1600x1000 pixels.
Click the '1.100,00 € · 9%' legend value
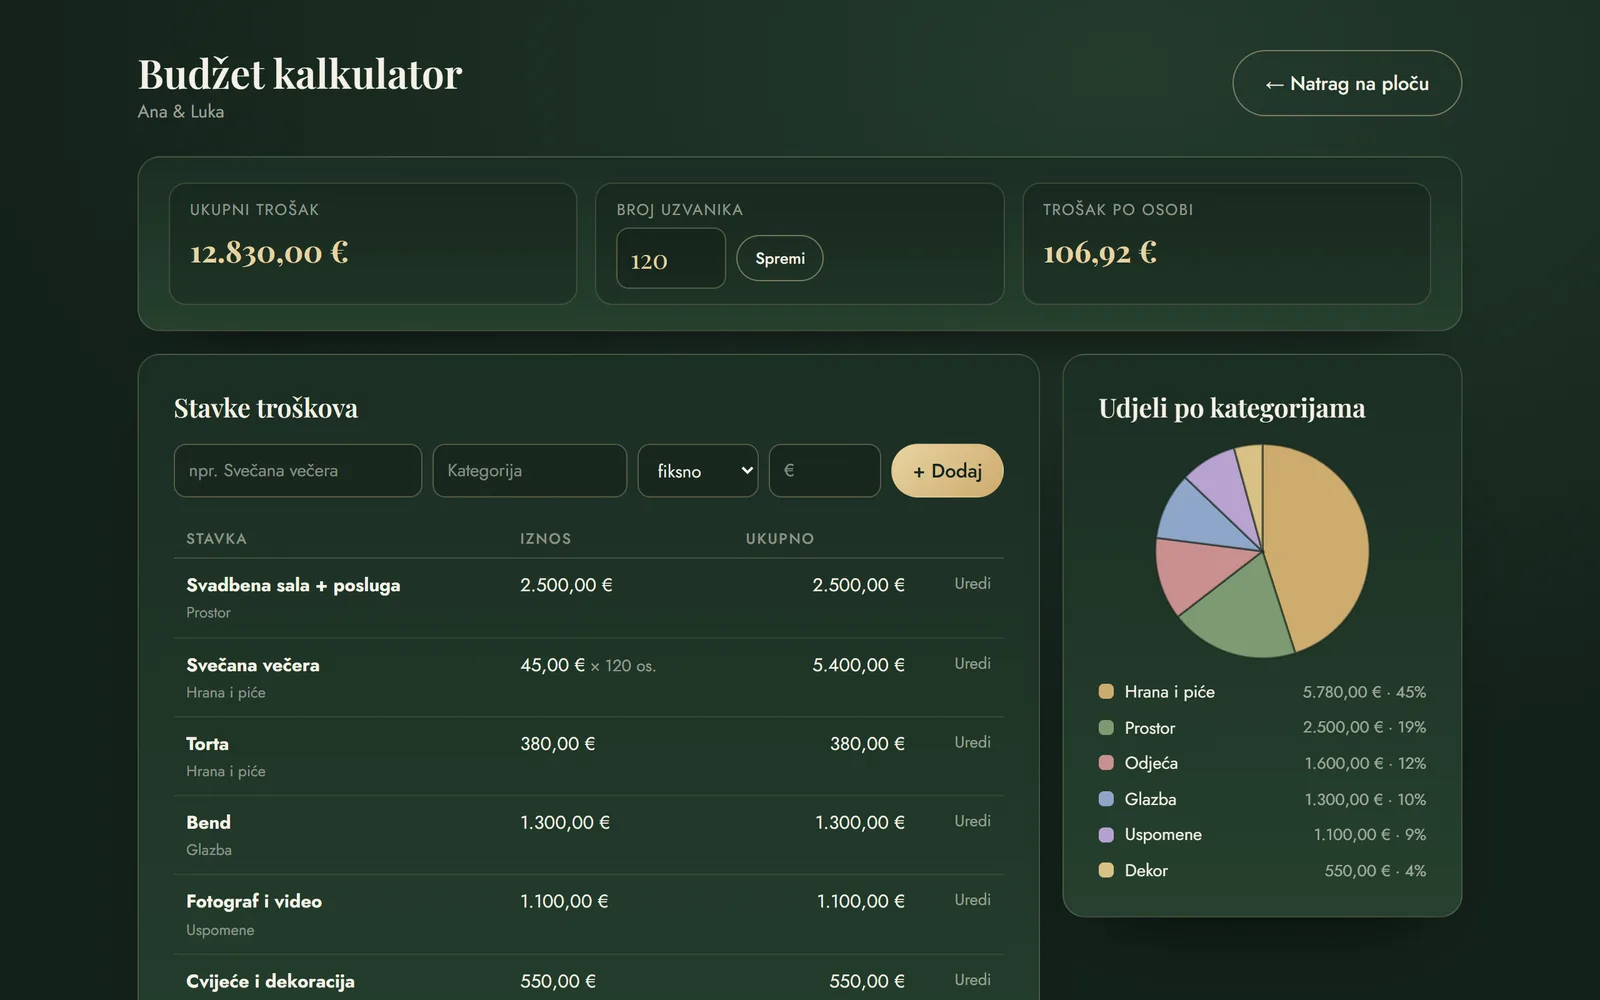coord(1370,834)
